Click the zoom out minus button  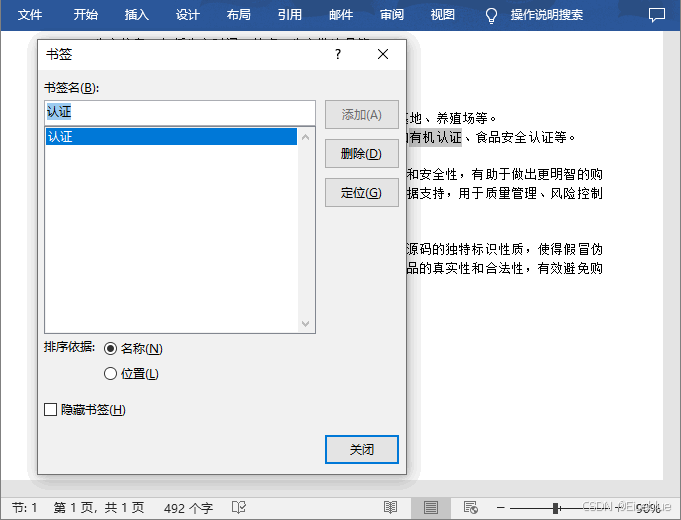click(500, 507)
